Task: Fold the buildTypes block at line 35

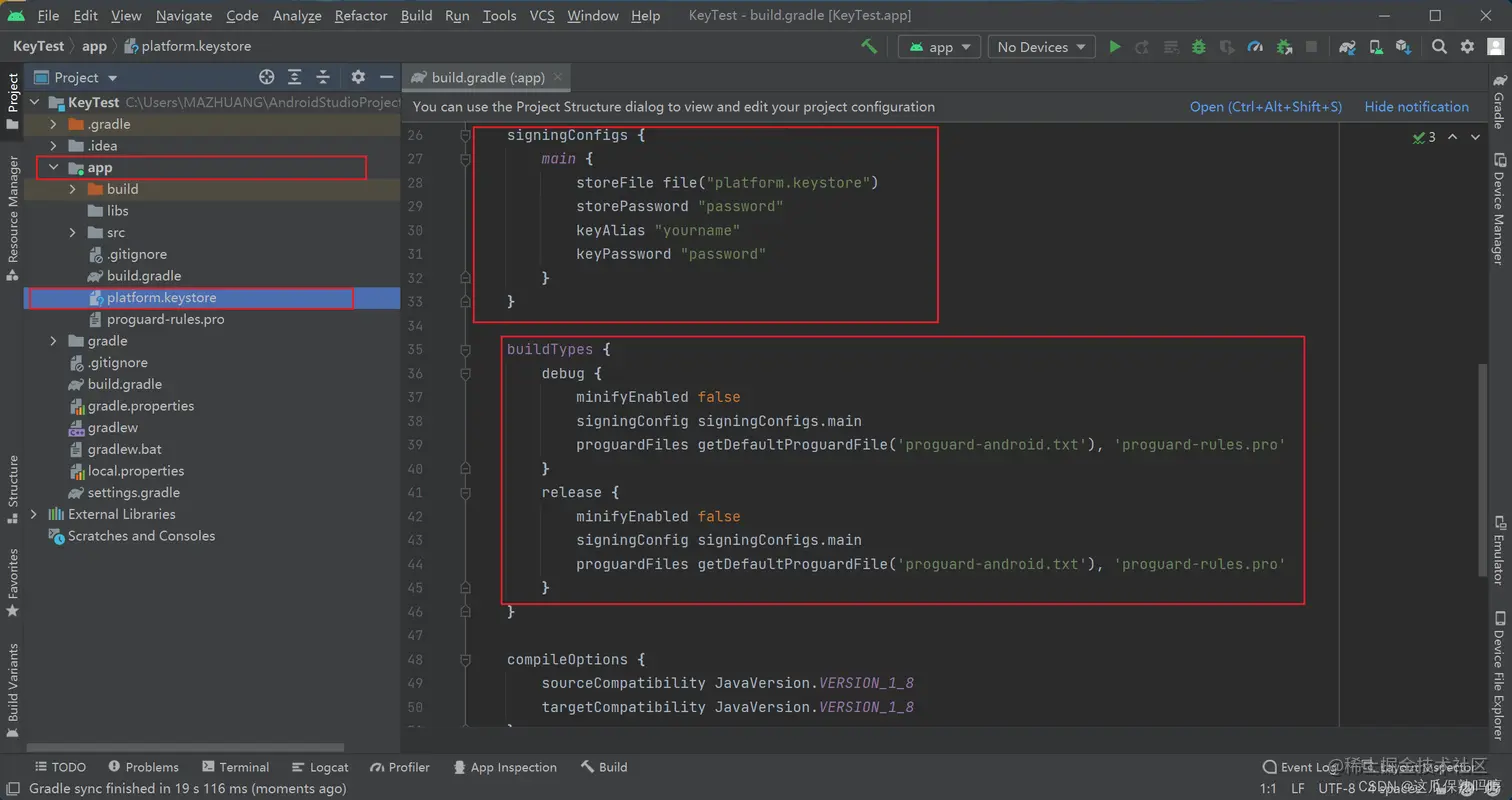Action: [465, 350]
